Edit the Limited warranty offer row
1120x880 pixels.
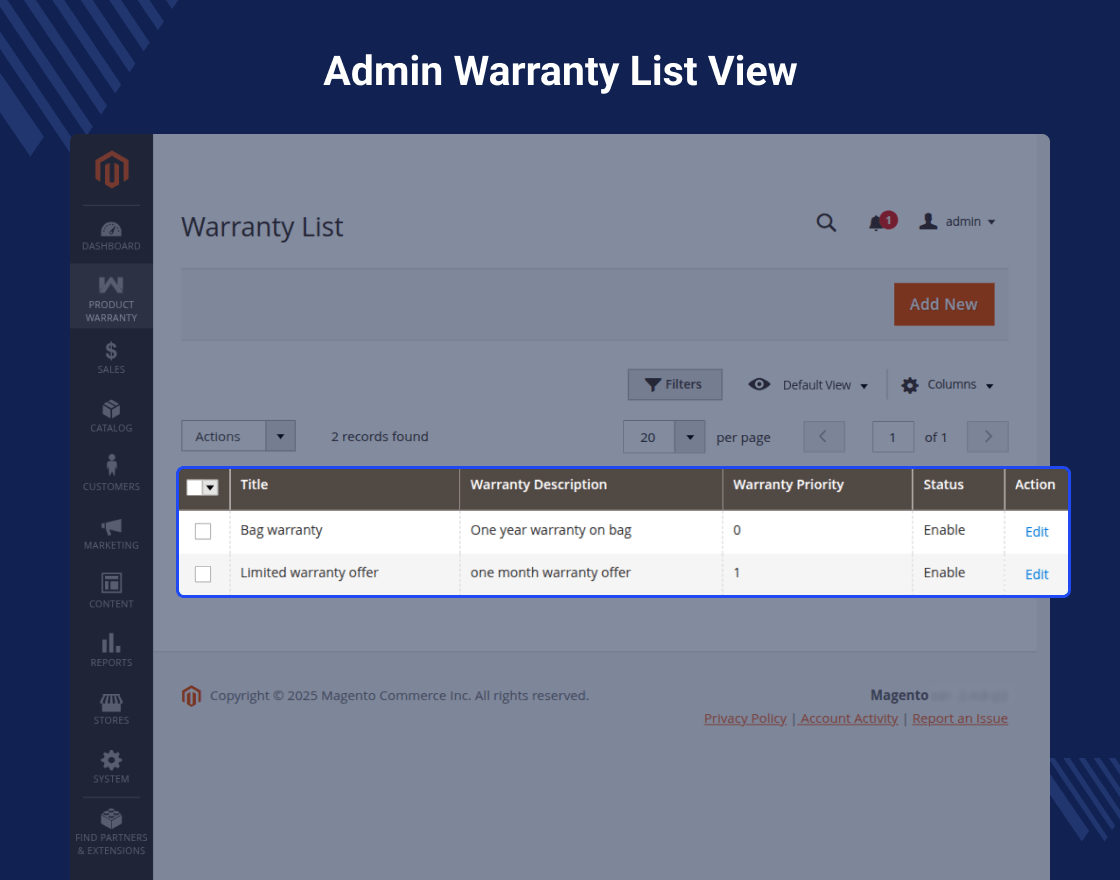pyautogui.click(x=1036, y=574)
